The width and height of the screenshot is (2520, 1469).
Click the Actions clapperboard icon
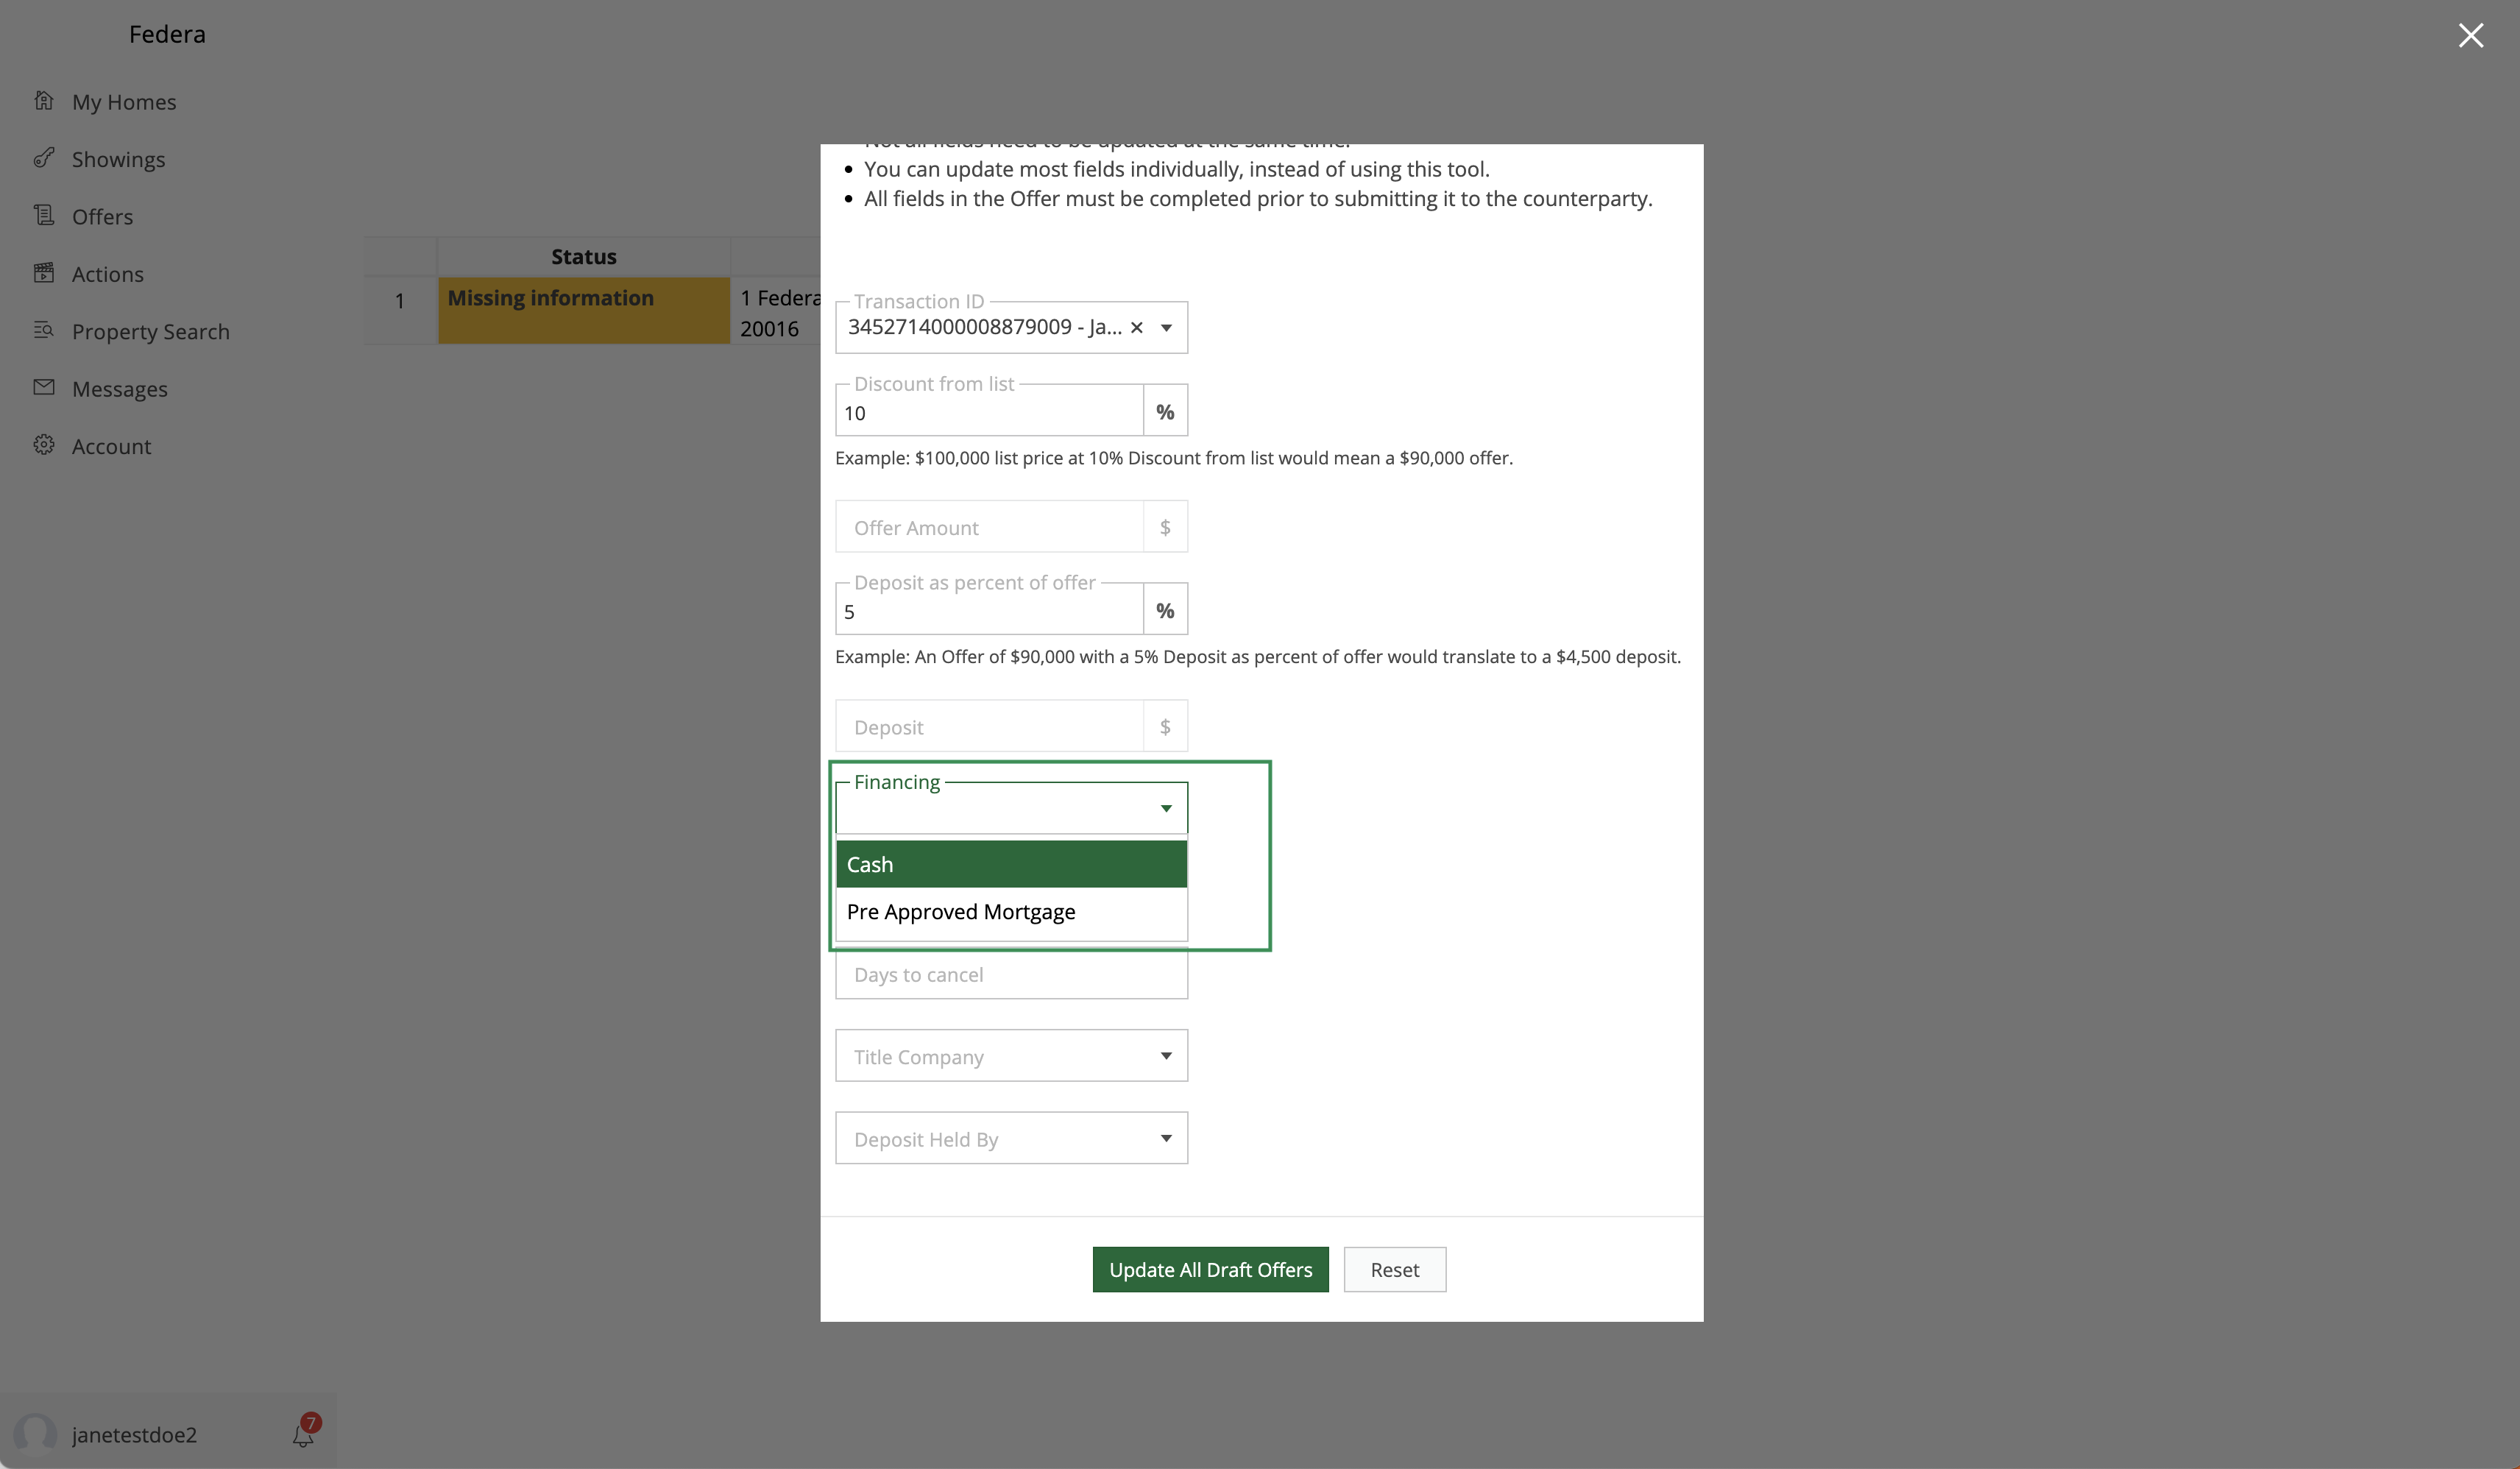click(44, 273)
